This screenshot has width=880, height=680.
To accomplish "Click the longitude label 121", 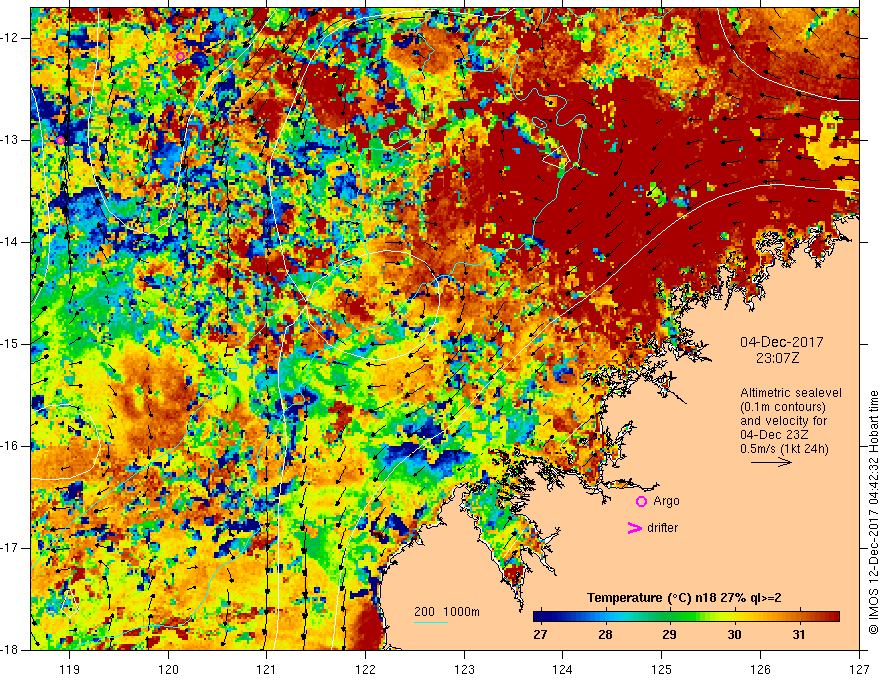I will tap(267, 669).
